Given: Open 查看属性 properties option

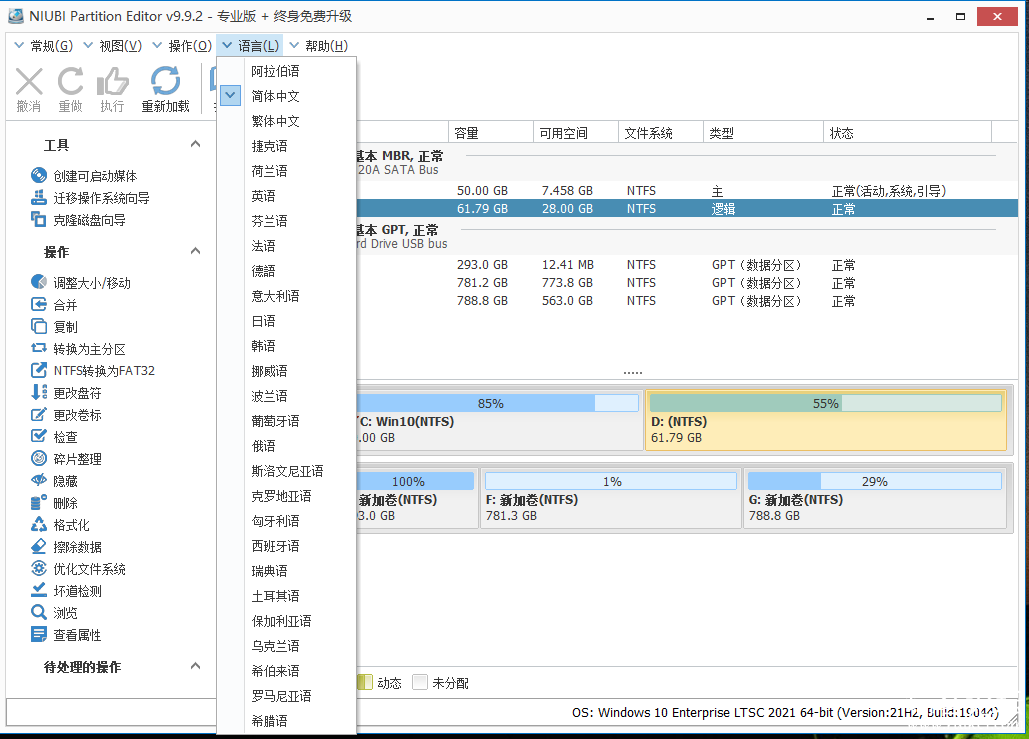Looking at the screenshot, I should (66, 635).
